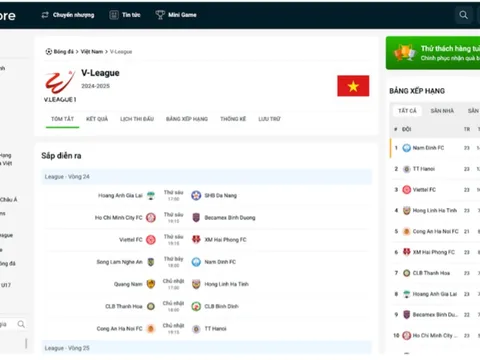Click the Chuyển nhượng transfer icon
The image size is (480, 360).
45,15
